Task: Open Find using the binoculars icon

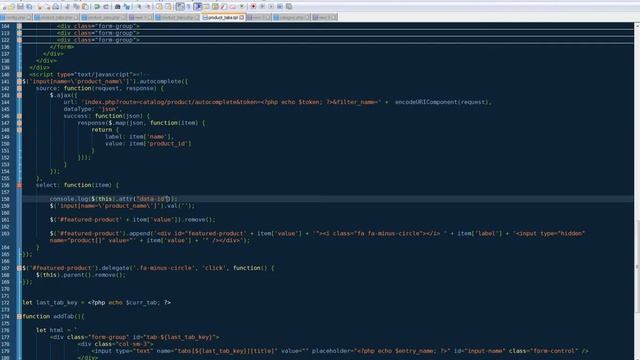Action: [117, 7]
